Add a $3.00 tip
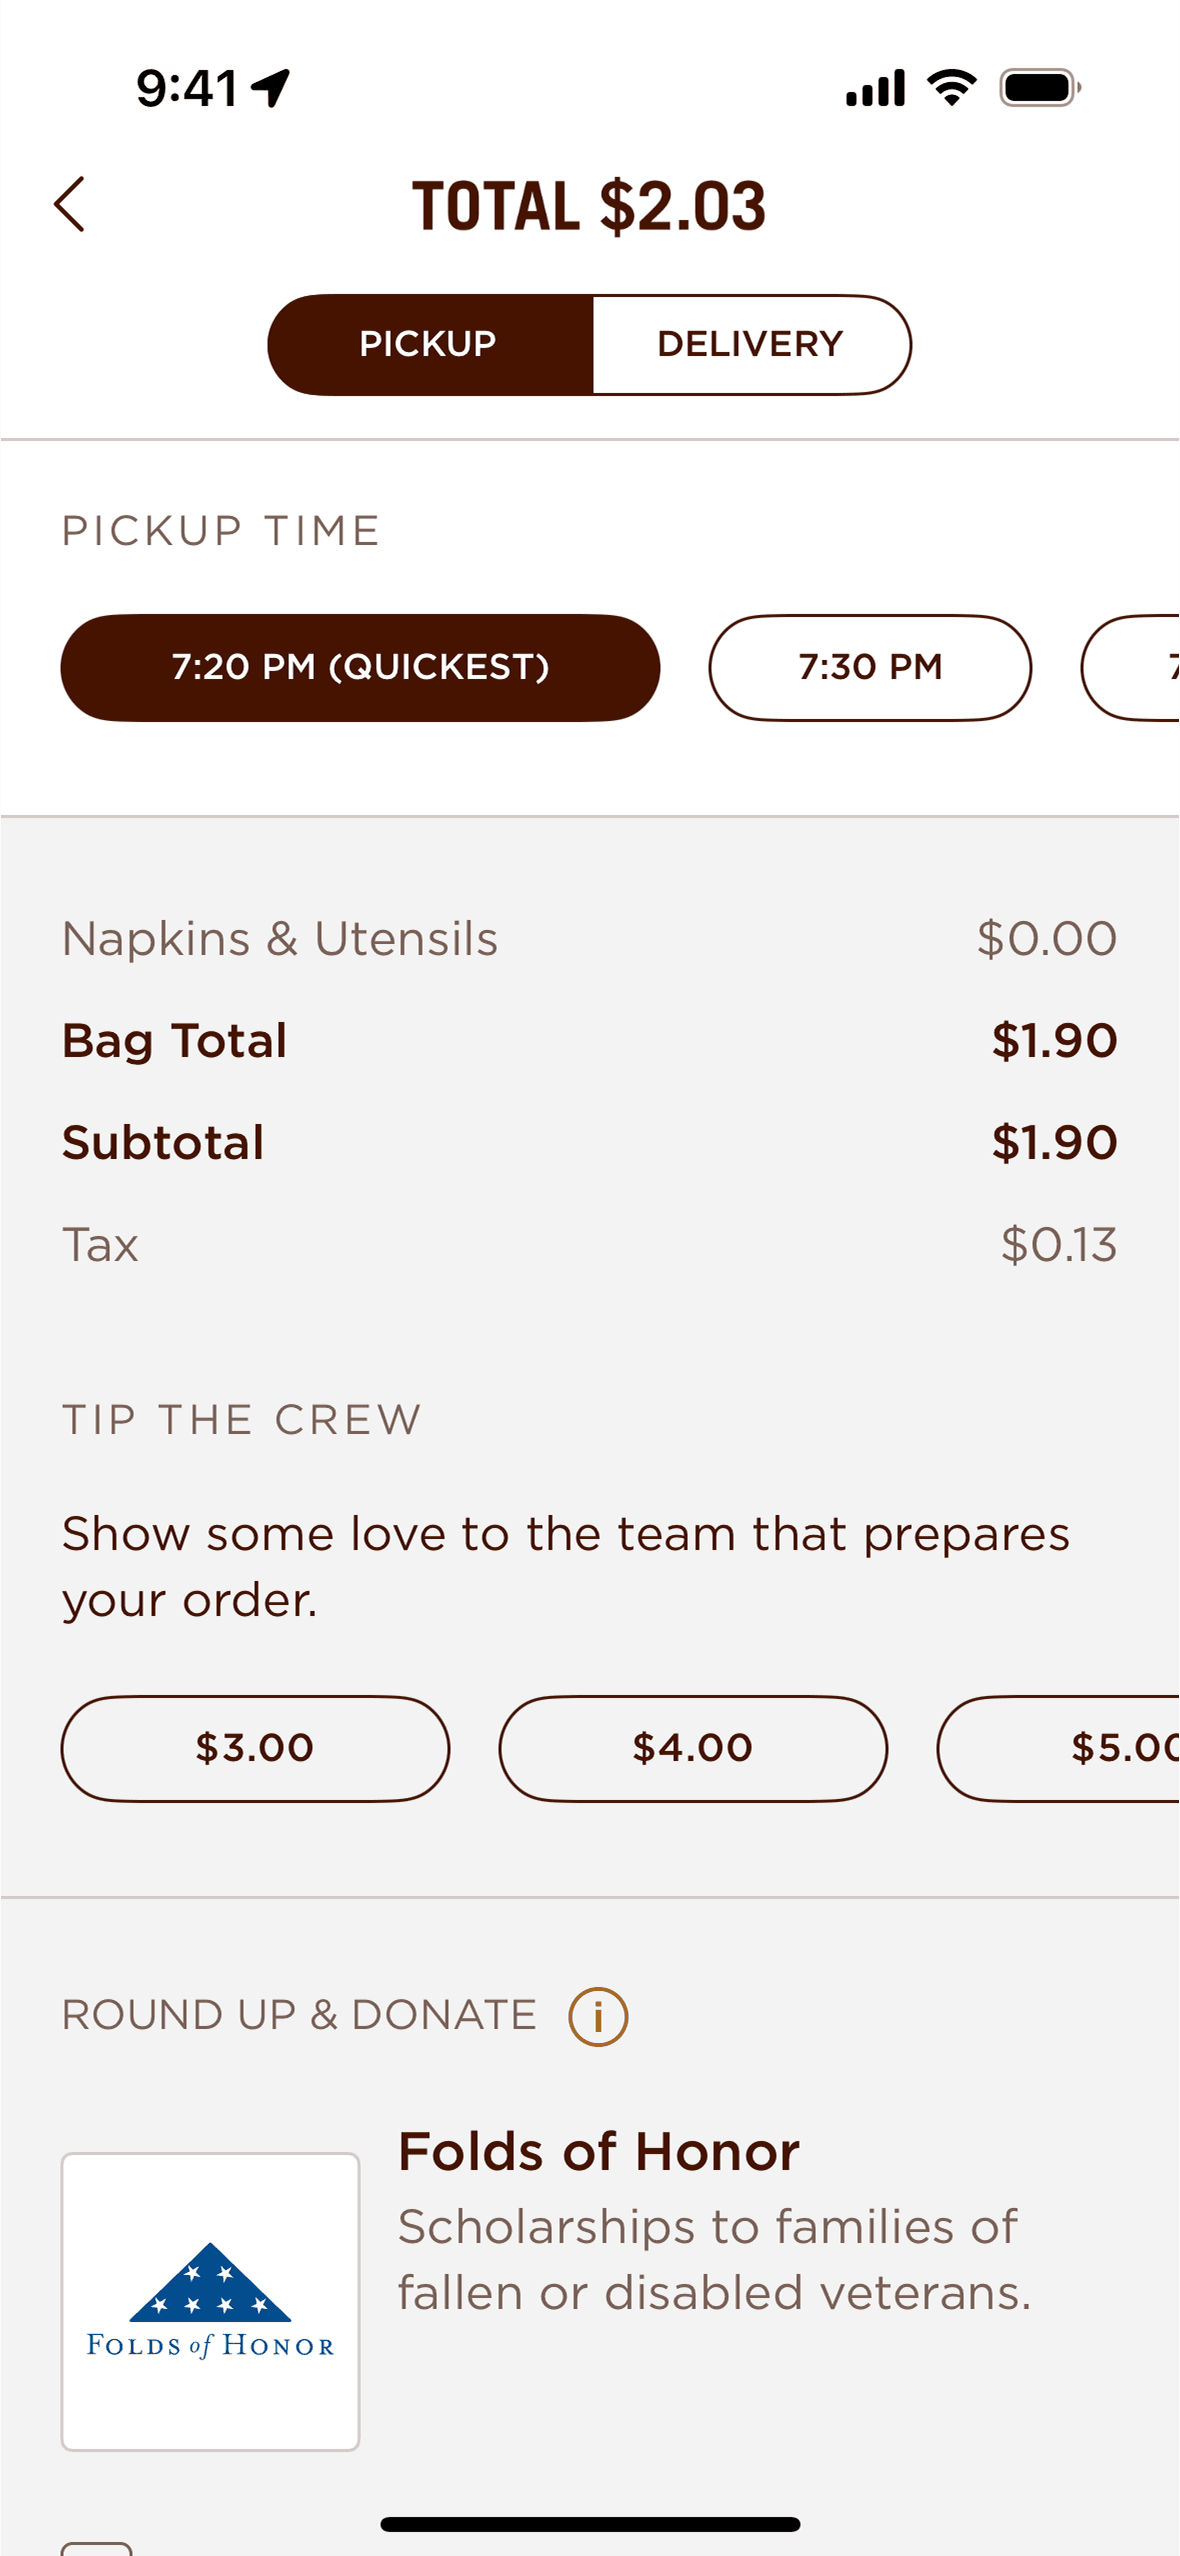 (255, 1748)
